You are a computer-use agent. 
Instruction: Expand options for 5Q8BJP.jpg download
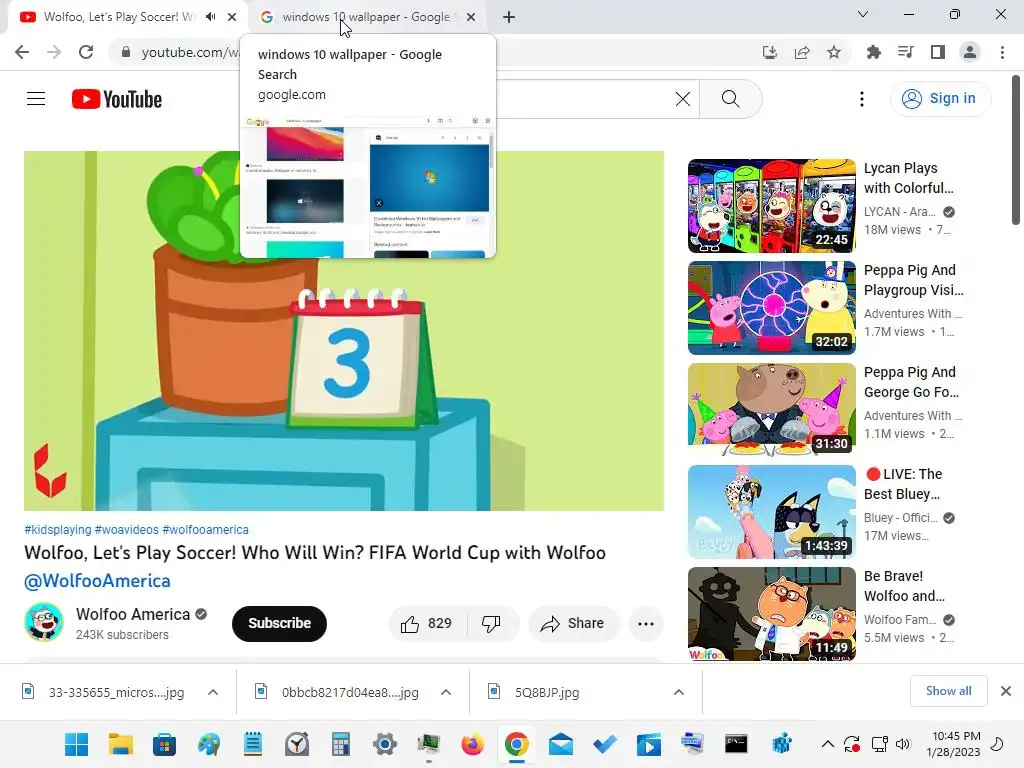tap(679, 692)
